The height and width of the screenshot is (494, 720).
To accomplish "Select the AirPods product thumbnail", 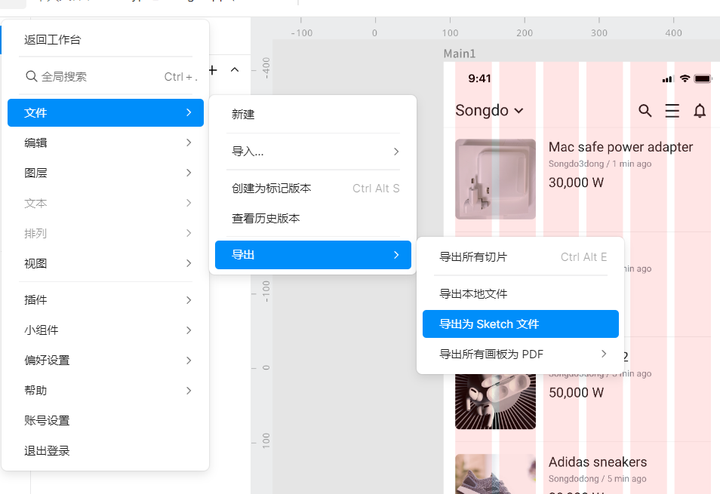I will pyautogui.click(x=495, y=401).
